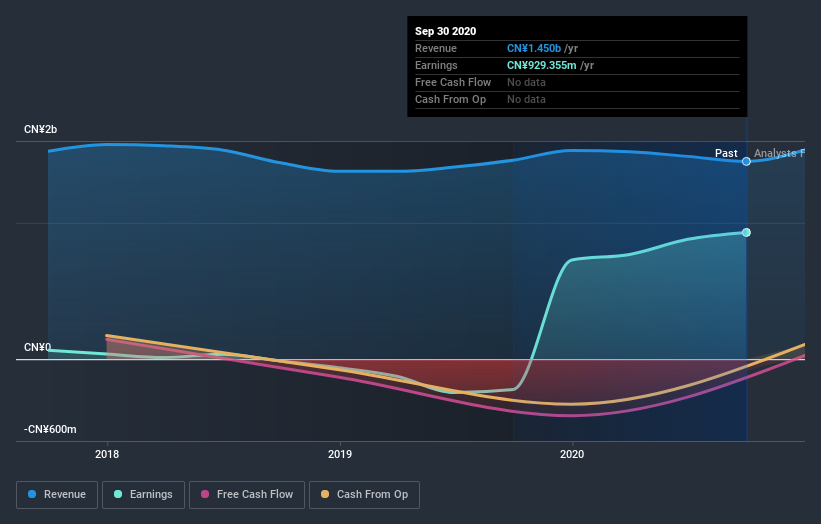Toggle the Earnings legend button
This screenshot has width=821, height=524.
tap(143, 495)
